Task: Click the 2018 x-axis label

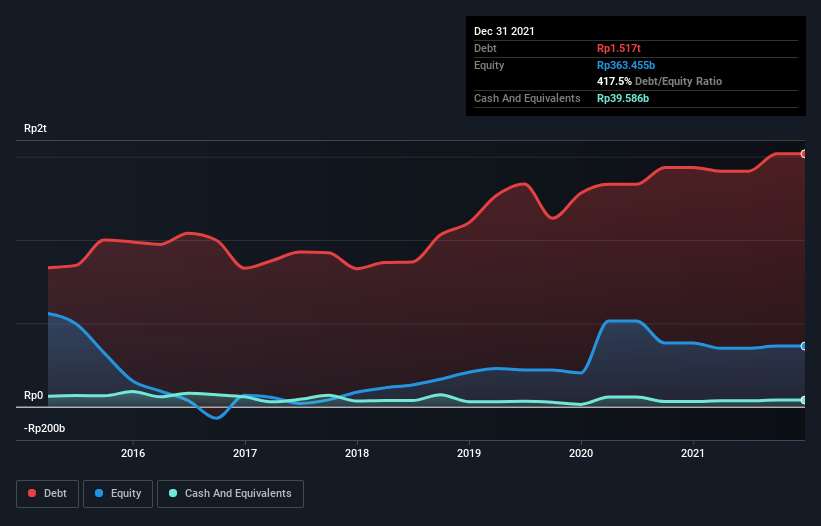Action: click(x=357, y=453)
